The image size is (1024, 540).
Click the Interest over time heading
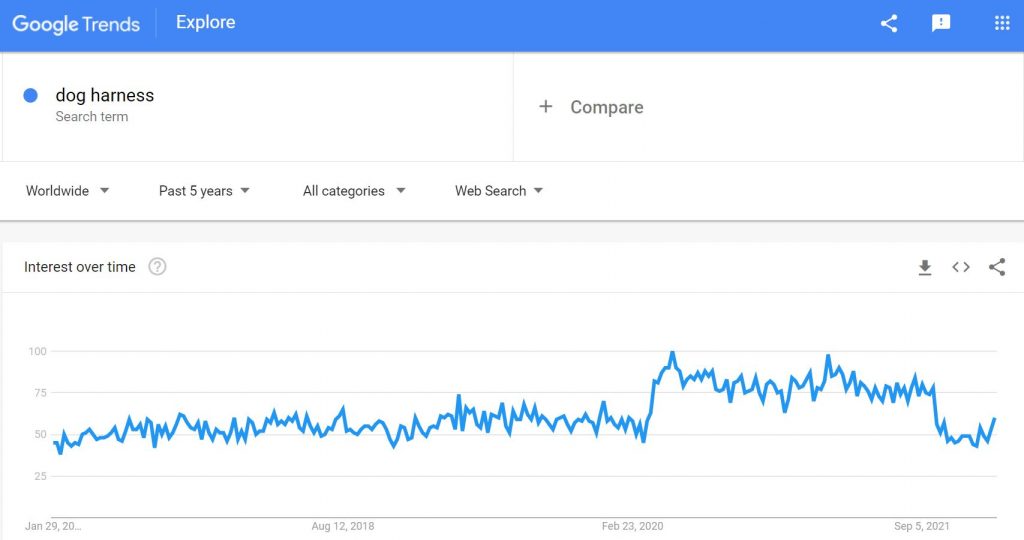80,266
